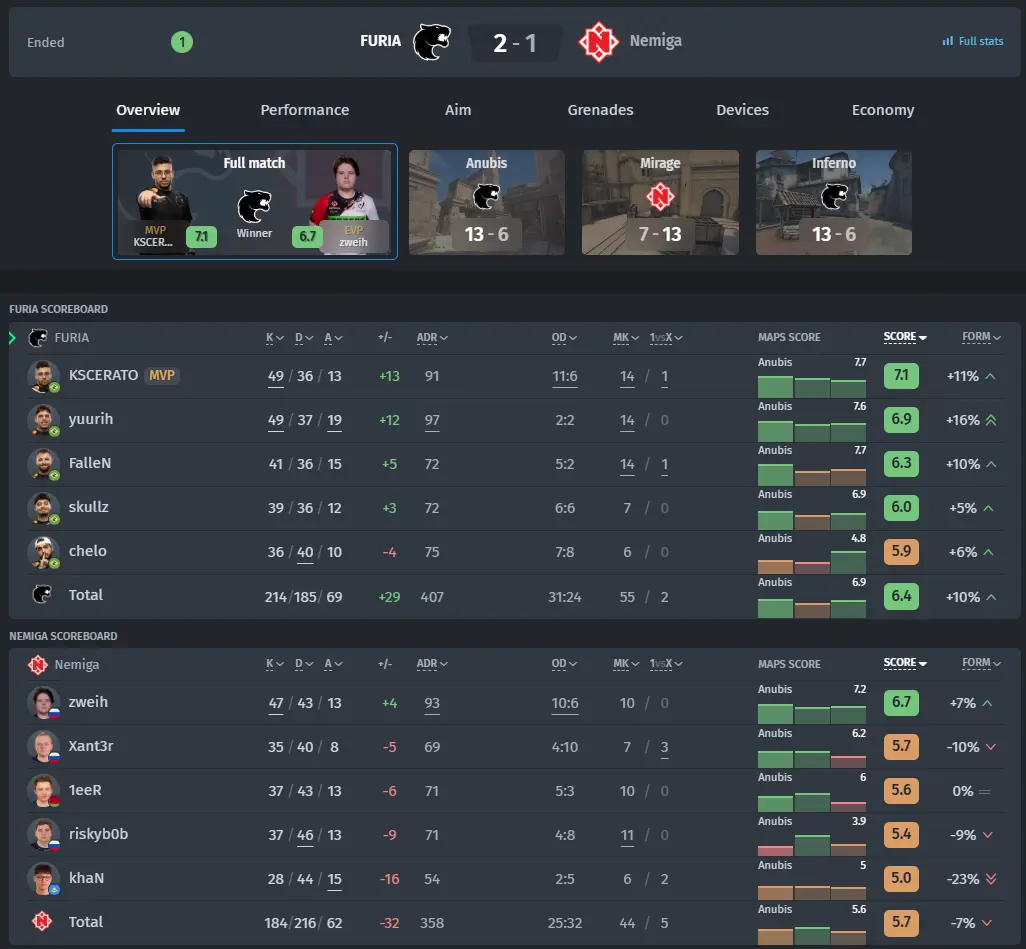The height and width of the screenshot is (949, 1026).
Task: Click chelo's orange 5.9 score badge
Action: (x=901, y=551)
